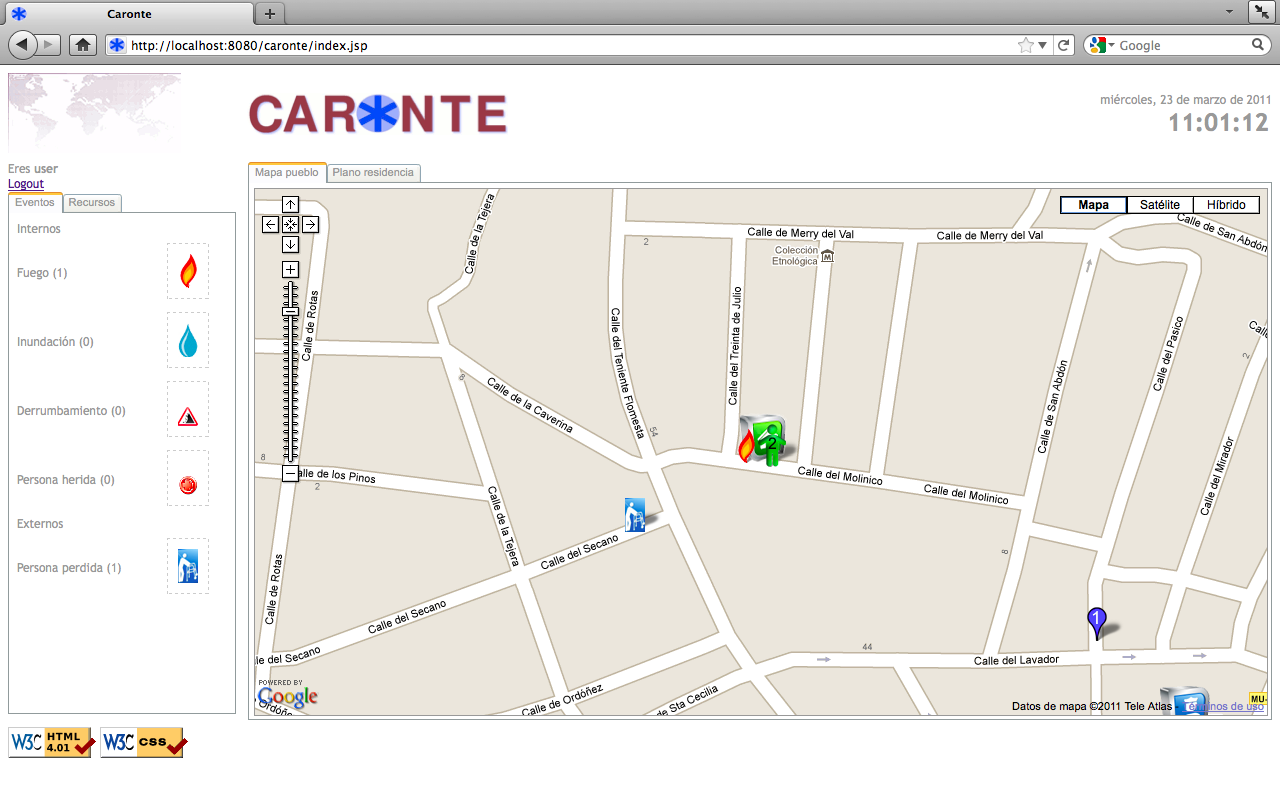
Task: Click the 'Colección Etnológica' map label
Action: 795,256
